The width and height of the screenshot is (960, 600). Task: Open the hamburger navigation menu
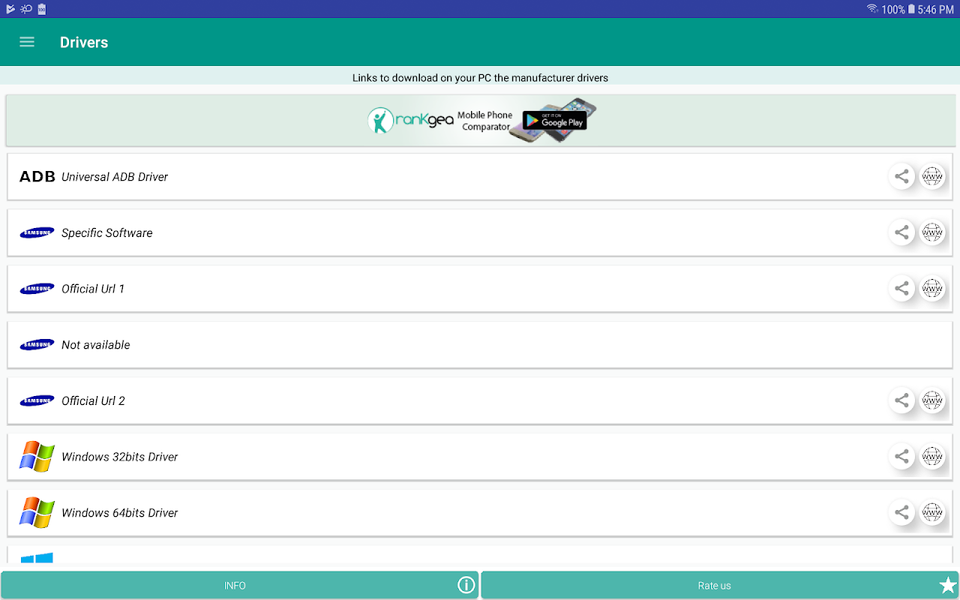27,42
